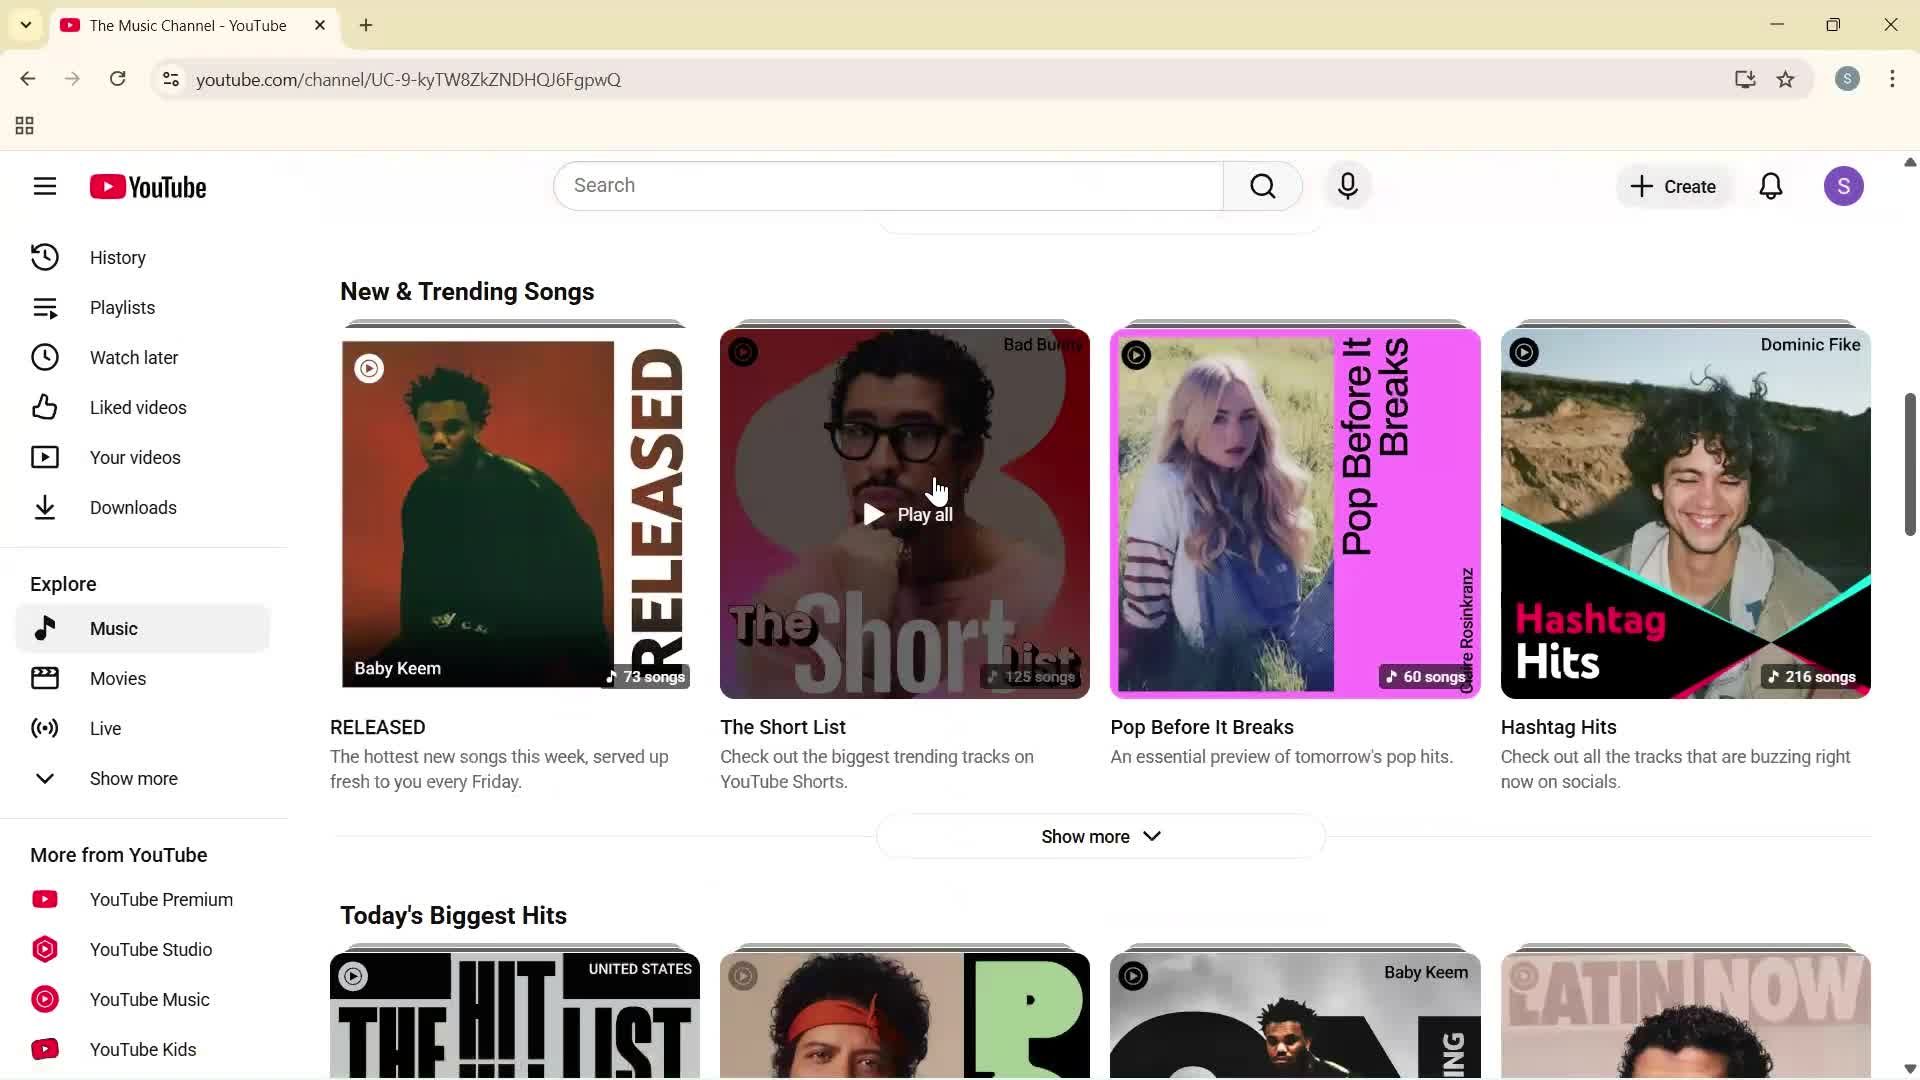Click the YouTube logo to go home

[147, 186]
